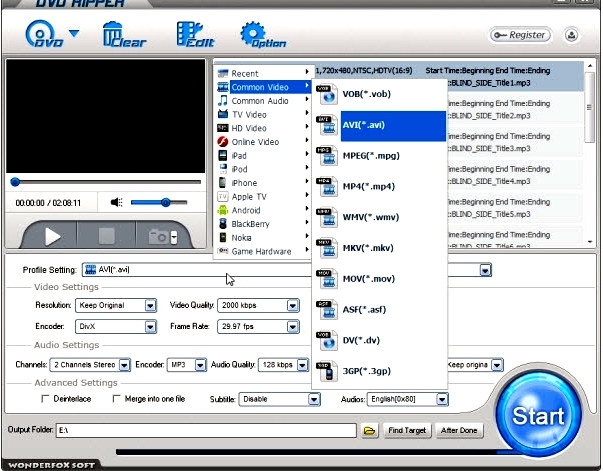Image resolution: width=603 pixels, height=471 pixels.
Task: Click the big blue Start button
Action: [x=538, y=415]
